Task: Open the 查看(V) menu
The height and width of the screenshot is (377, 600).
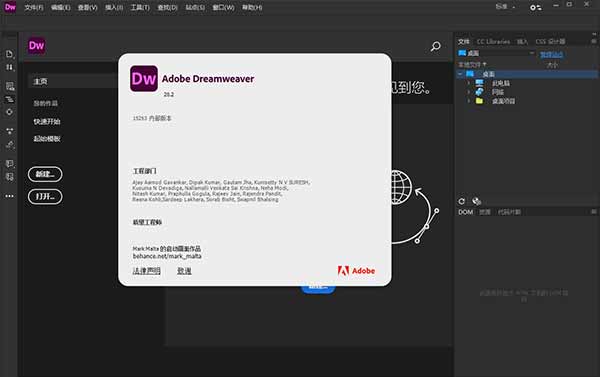Action: tap(87, 7)
